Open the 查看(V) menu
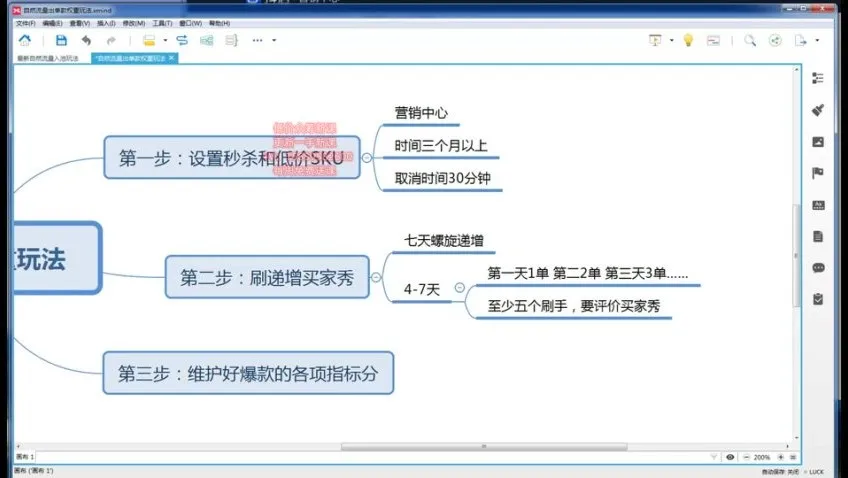The image size is (848, 478). click(x=80, y=23)
